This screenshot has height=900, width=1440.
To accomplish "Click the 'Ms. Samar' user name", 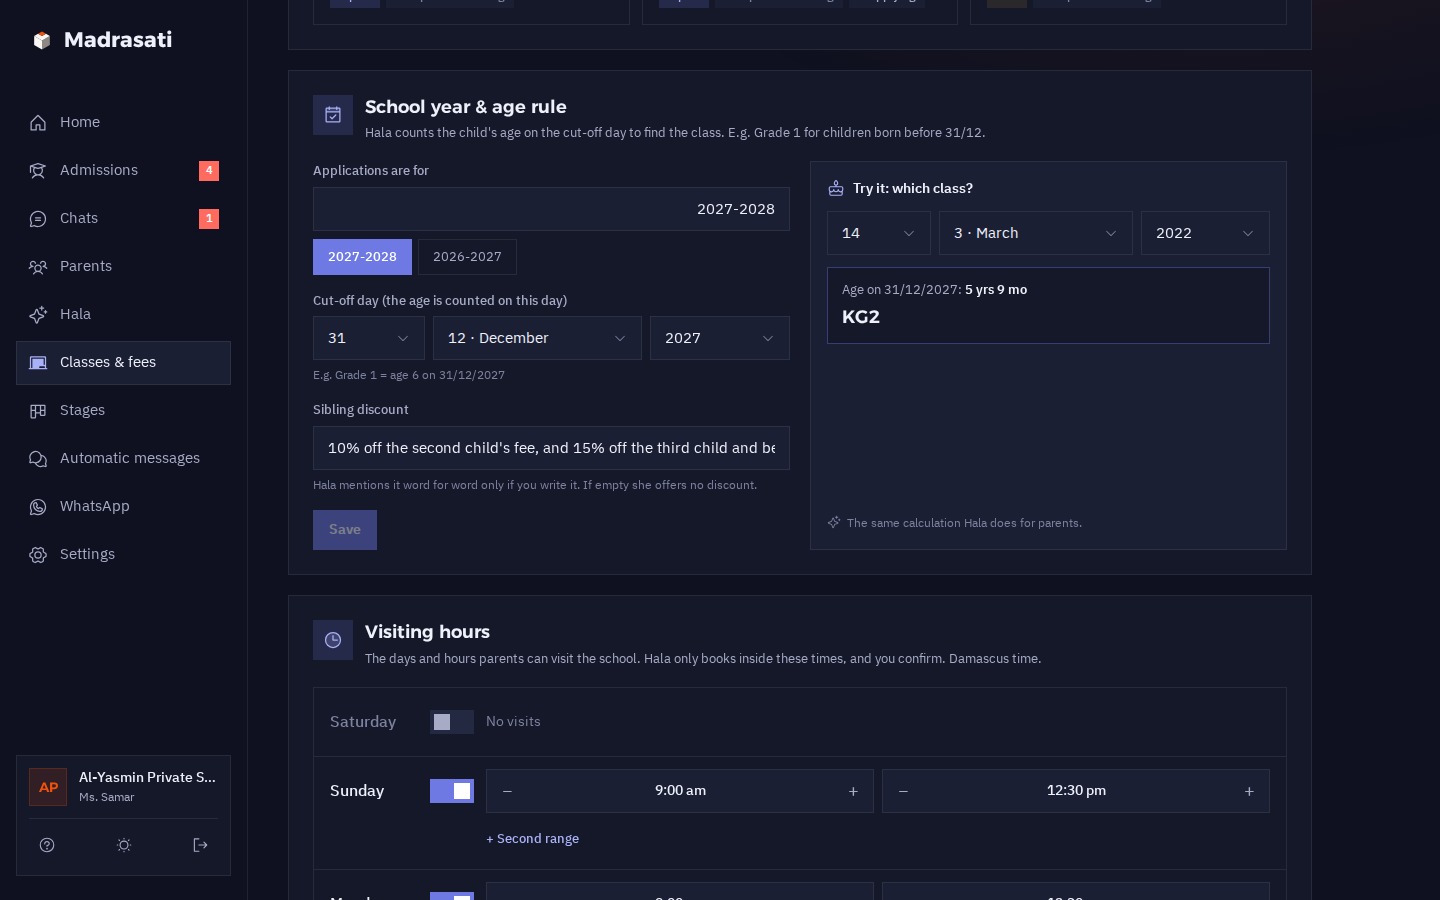I will pos(106,797).
